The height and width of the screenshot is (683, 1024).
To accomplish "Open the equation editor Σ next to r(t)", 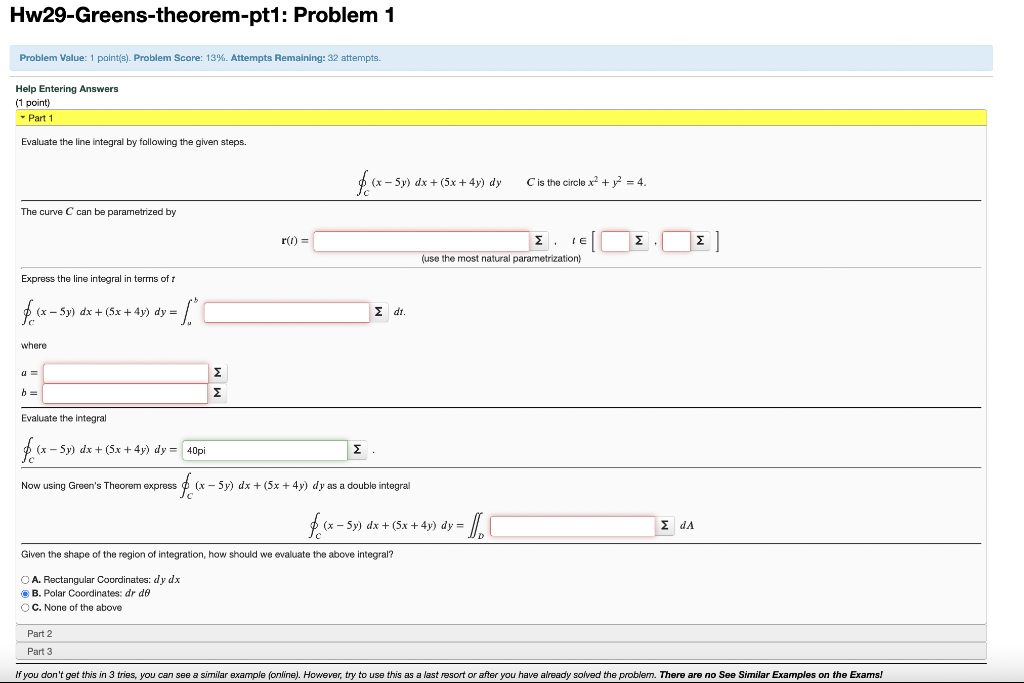I will point(539,240).
